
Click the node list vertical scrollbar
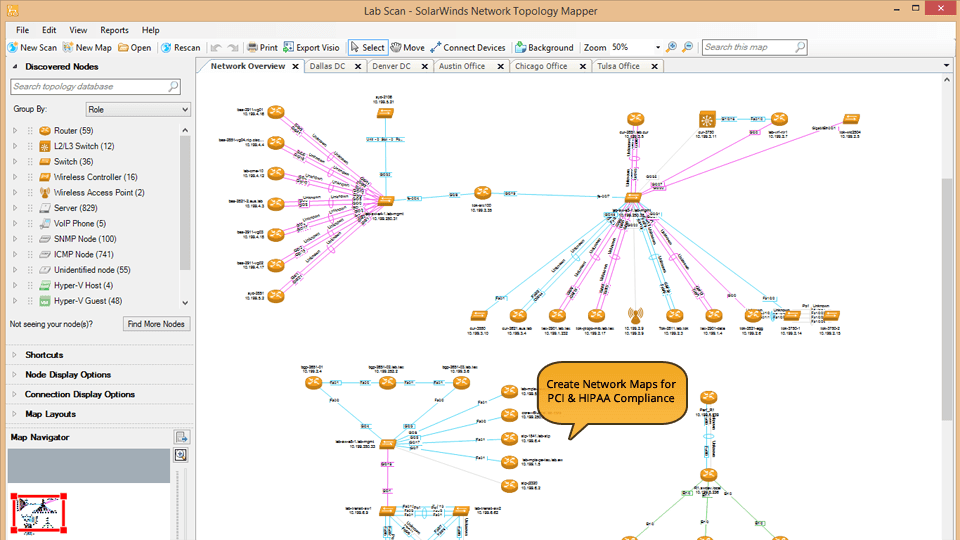(185, 202)
